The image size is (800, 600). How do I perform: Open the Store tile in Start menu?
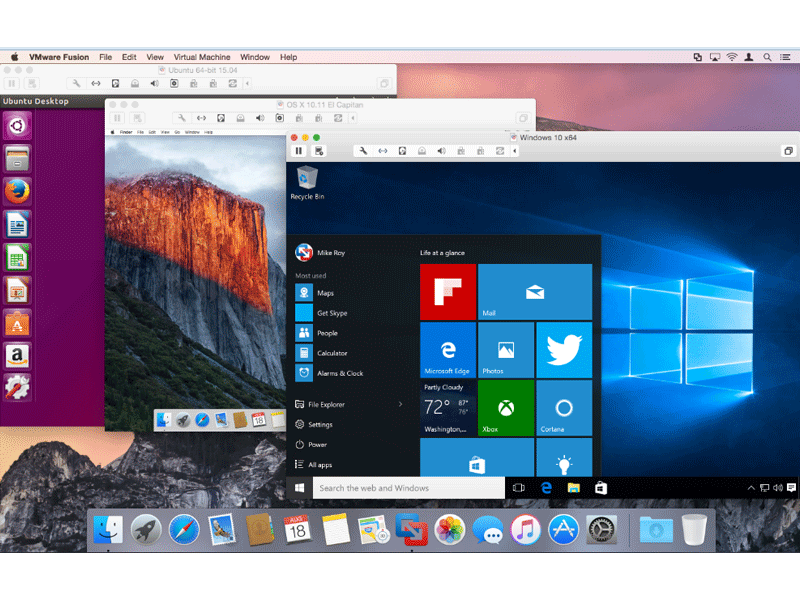pos(477,458)
